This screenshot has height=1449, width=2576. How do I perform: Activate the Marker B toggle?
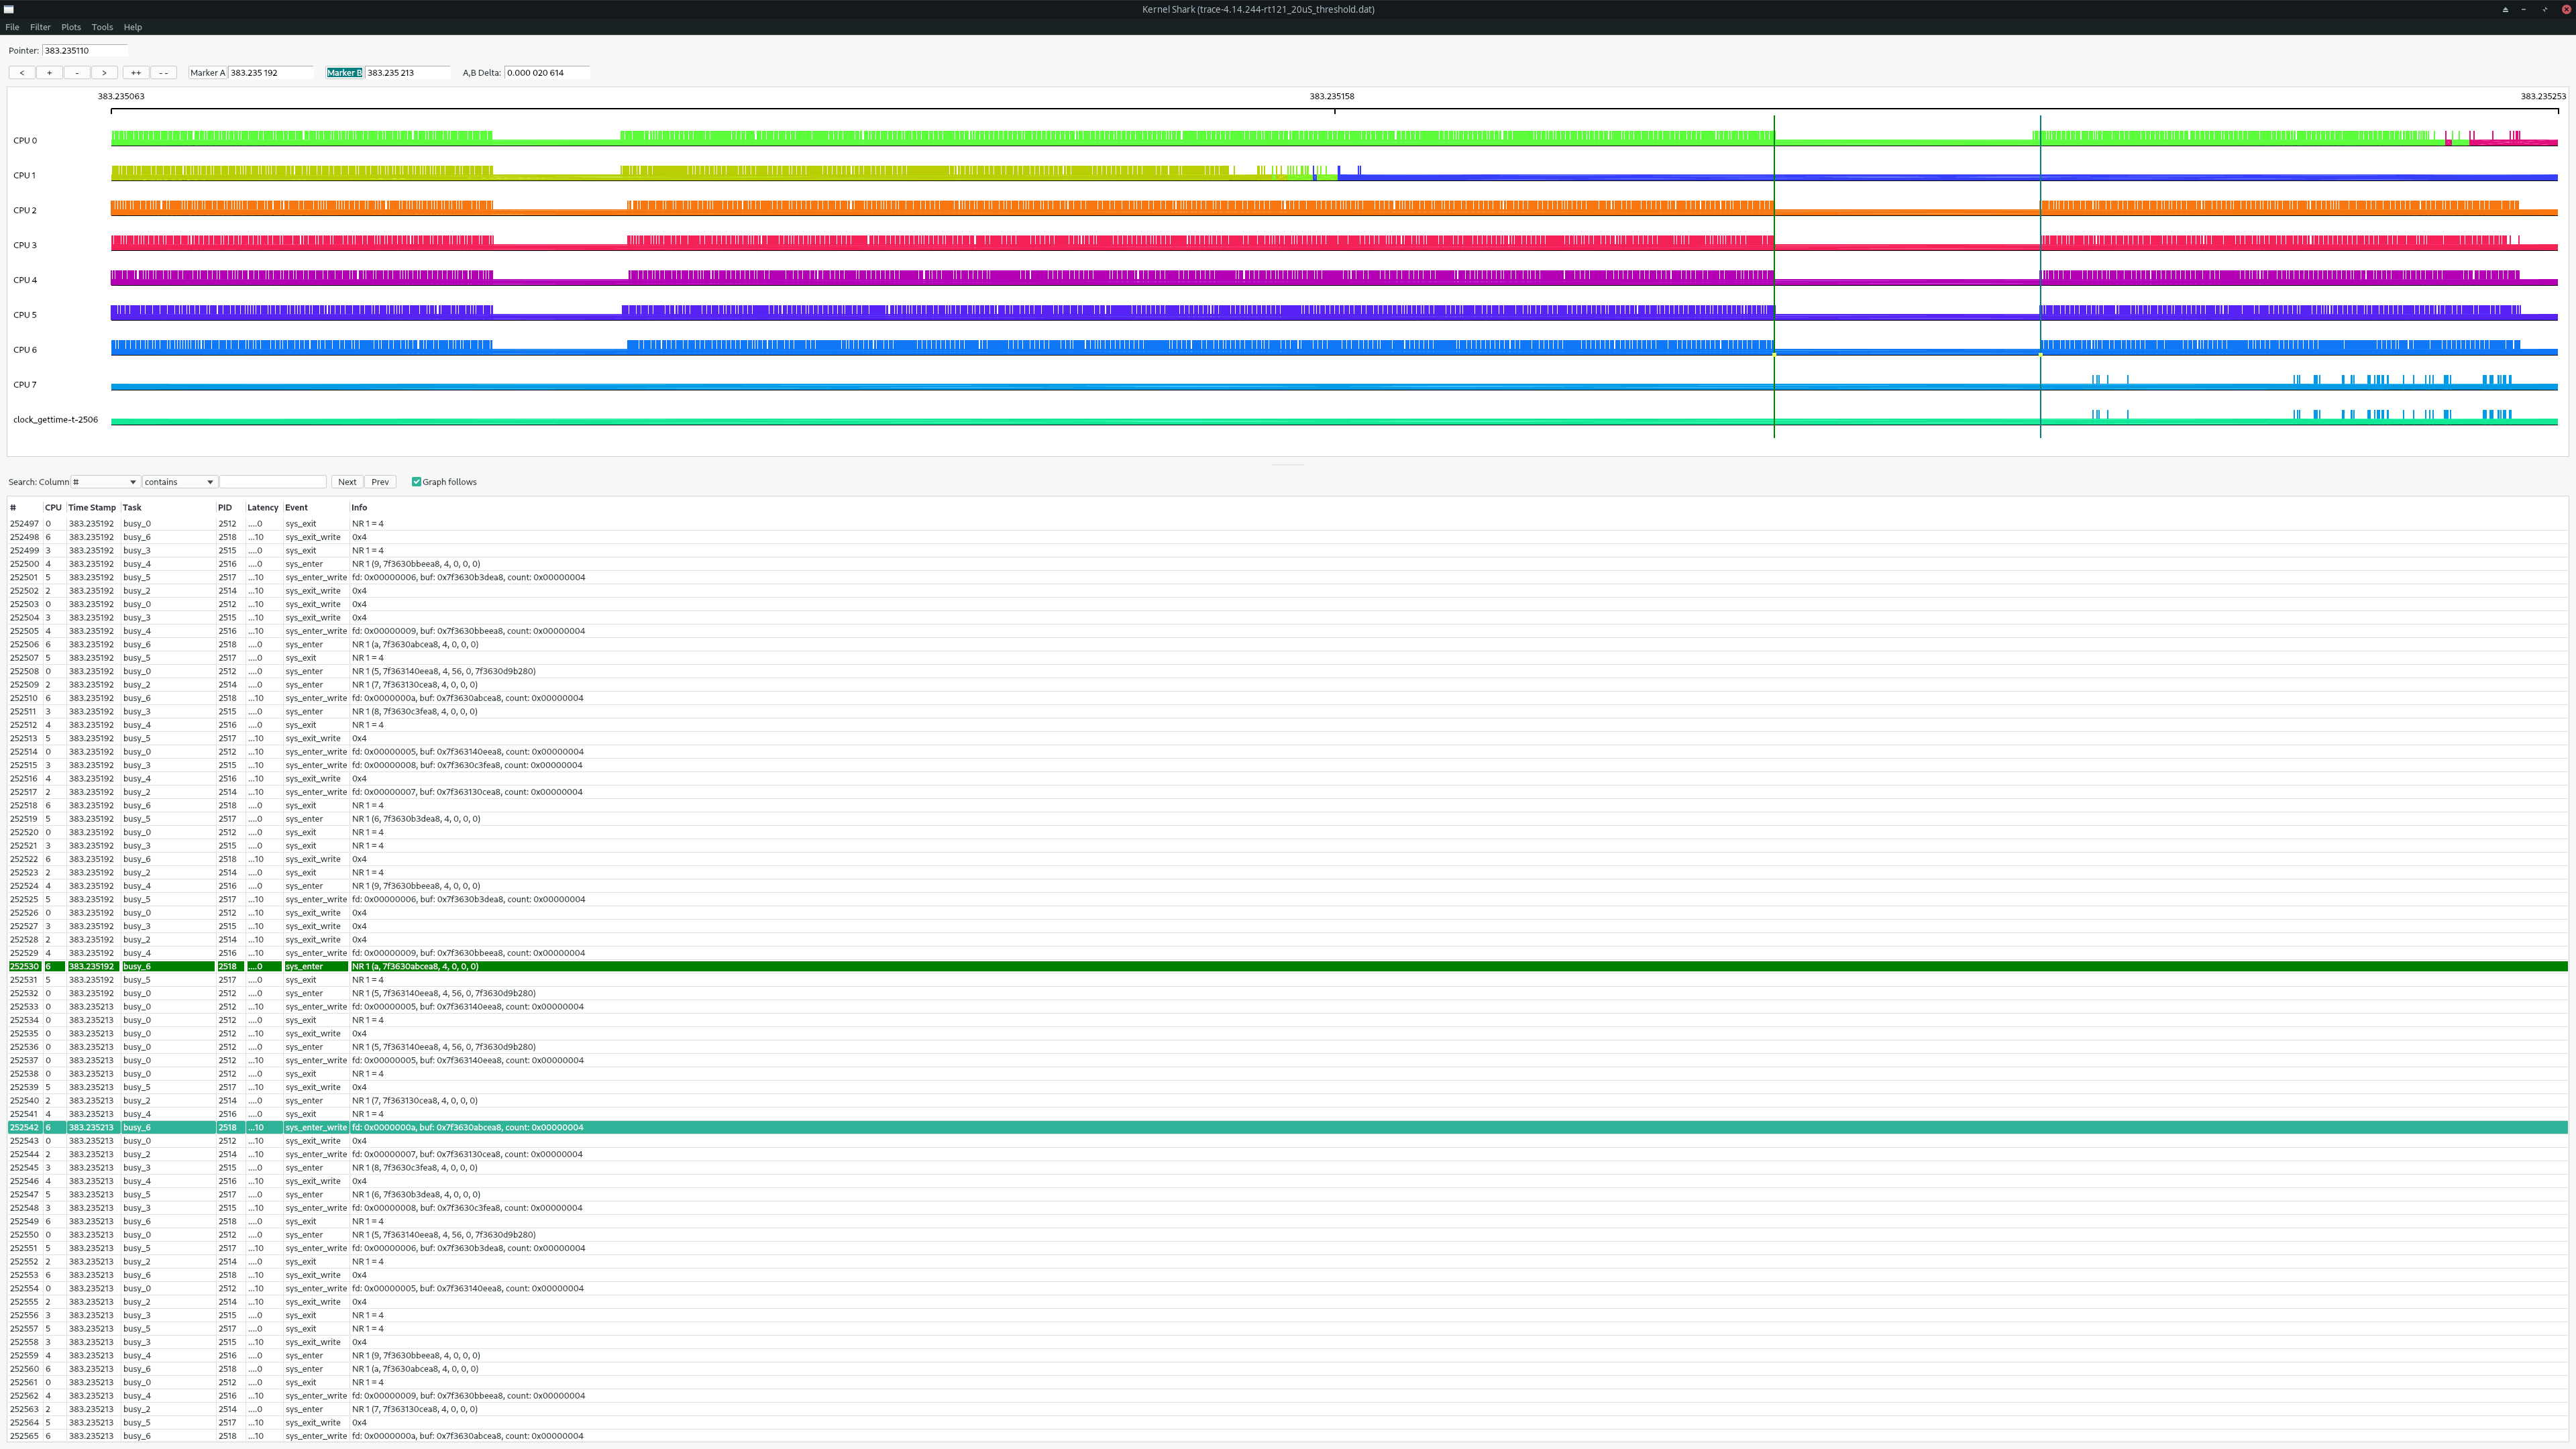pyautogui.click(x=344, y=72)
